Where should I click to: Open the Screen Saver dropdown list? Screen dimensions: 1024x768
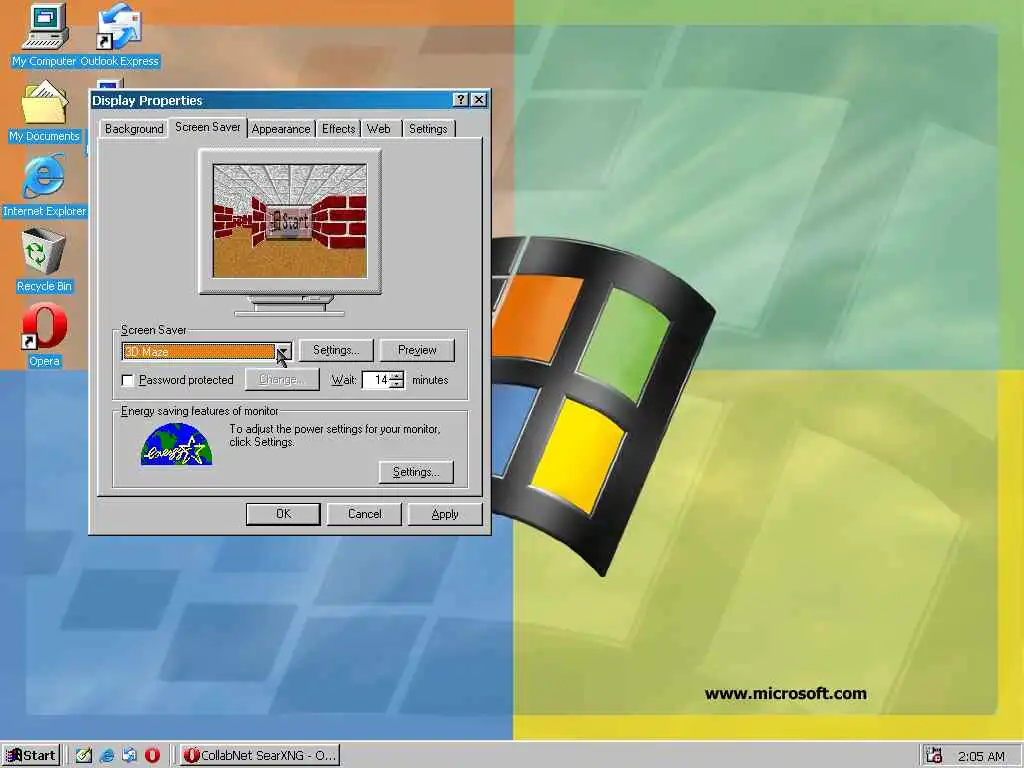283,351
